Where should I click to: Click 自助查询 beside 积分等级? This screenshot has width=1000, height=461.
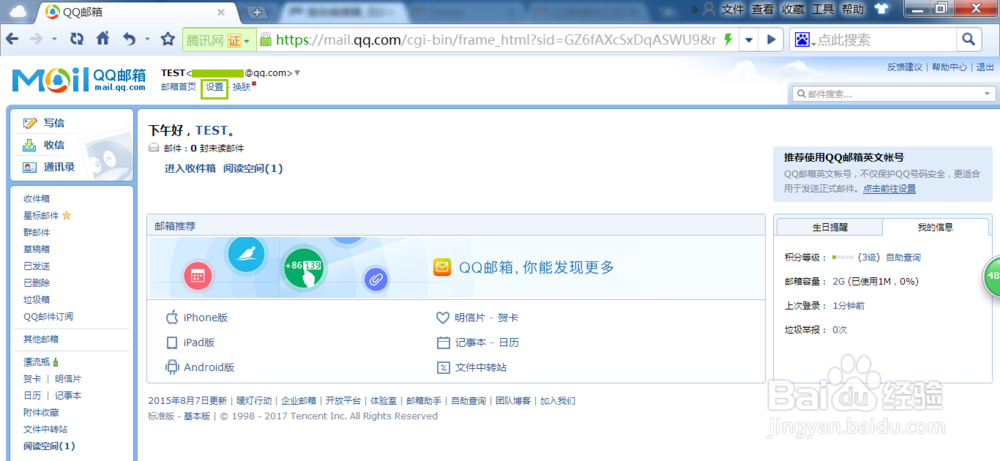click(x=903, y=258)
